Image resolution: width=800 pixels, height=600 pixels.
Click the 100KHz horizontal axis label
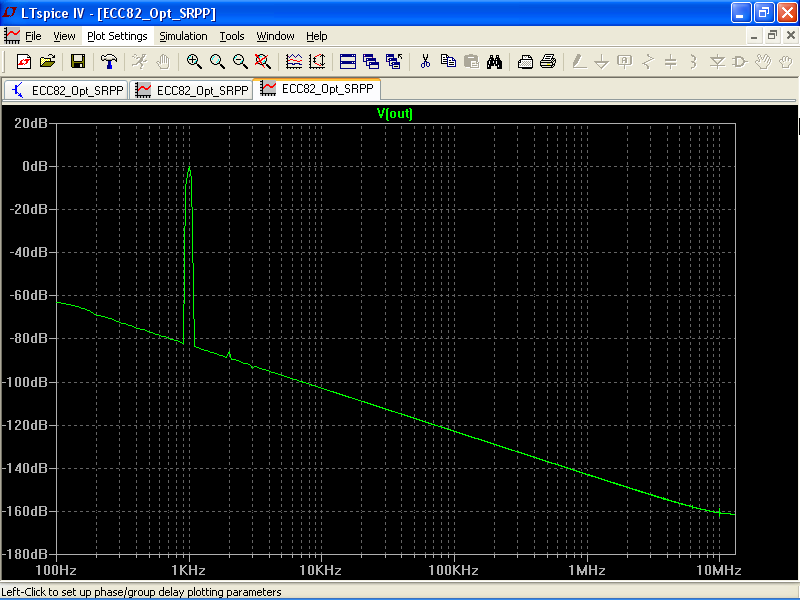click(454, 570)
